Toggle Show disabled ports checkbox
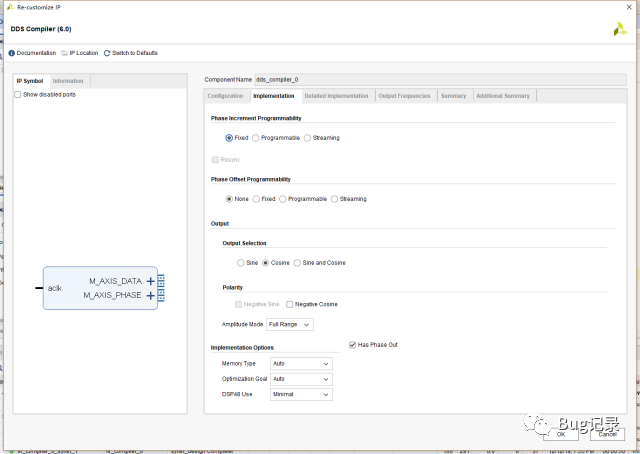640x454 pixels. point(18,95)
